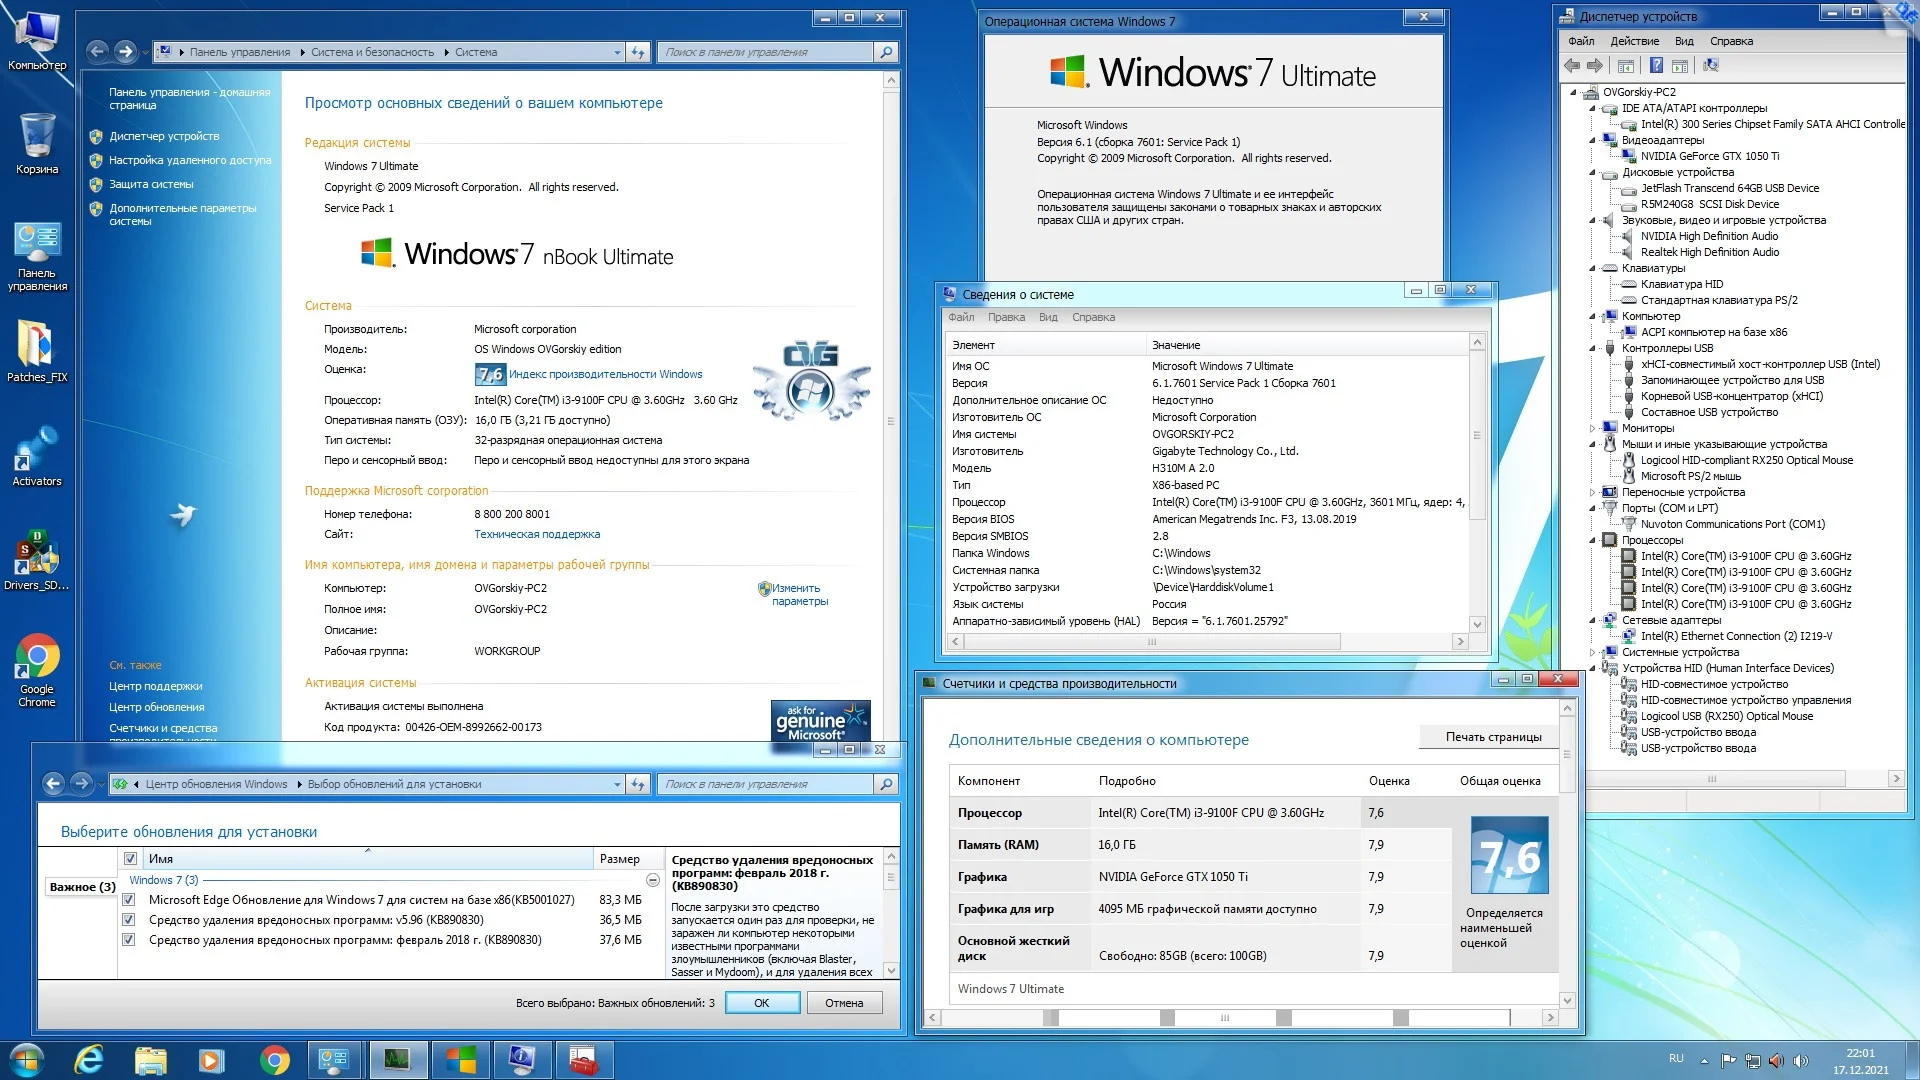Uncheck Microsoft Edge update KB5001027

click(129, 900)
